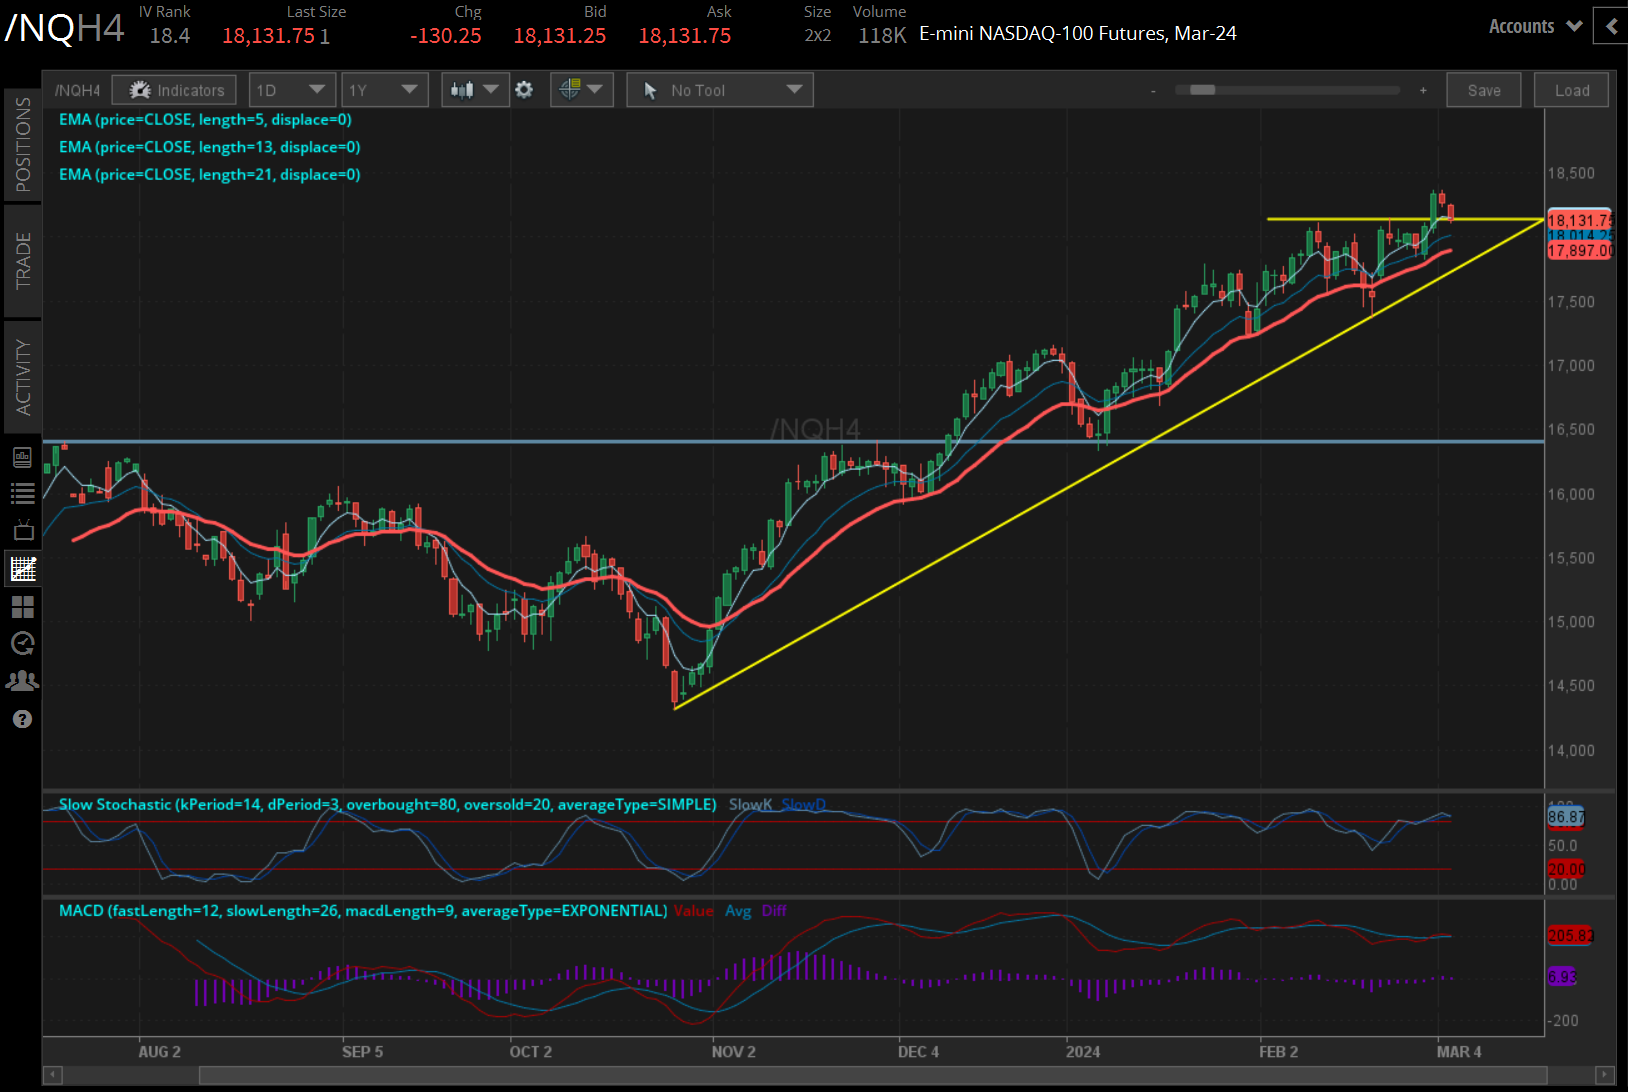Image resolution: width=1628 pixels, height=1092 pixels.
Task: Expand the No Tool drawing selector
Action: 720,90
